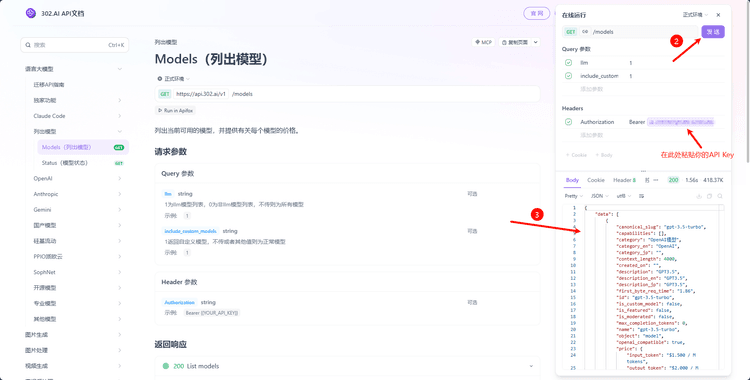
Task: Click the GET badge beside Status (模型状态)
Action: point(119,163)
